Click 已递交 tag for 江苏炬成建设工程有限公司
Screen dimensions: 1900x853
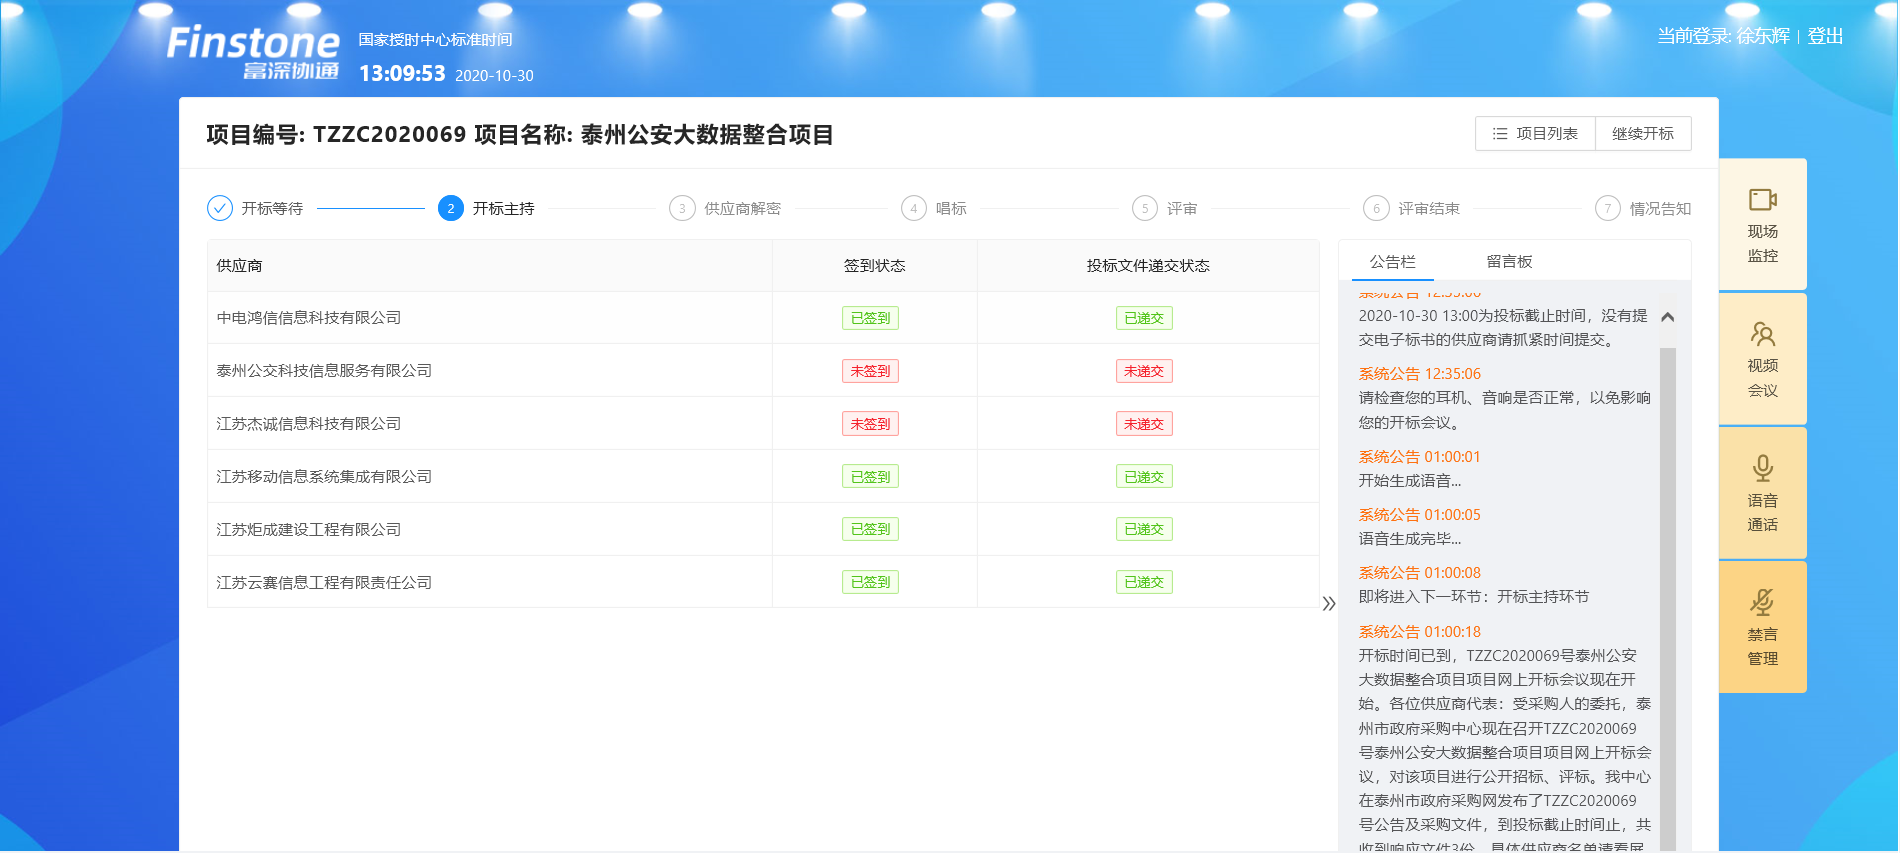[x=1144, y=529]
